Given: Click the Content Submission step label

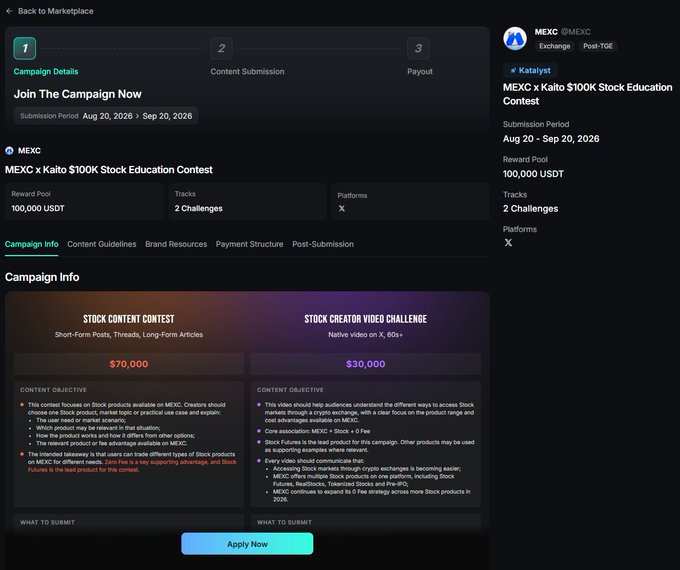Looking at the screenshot, I should [x=247, y=72].
